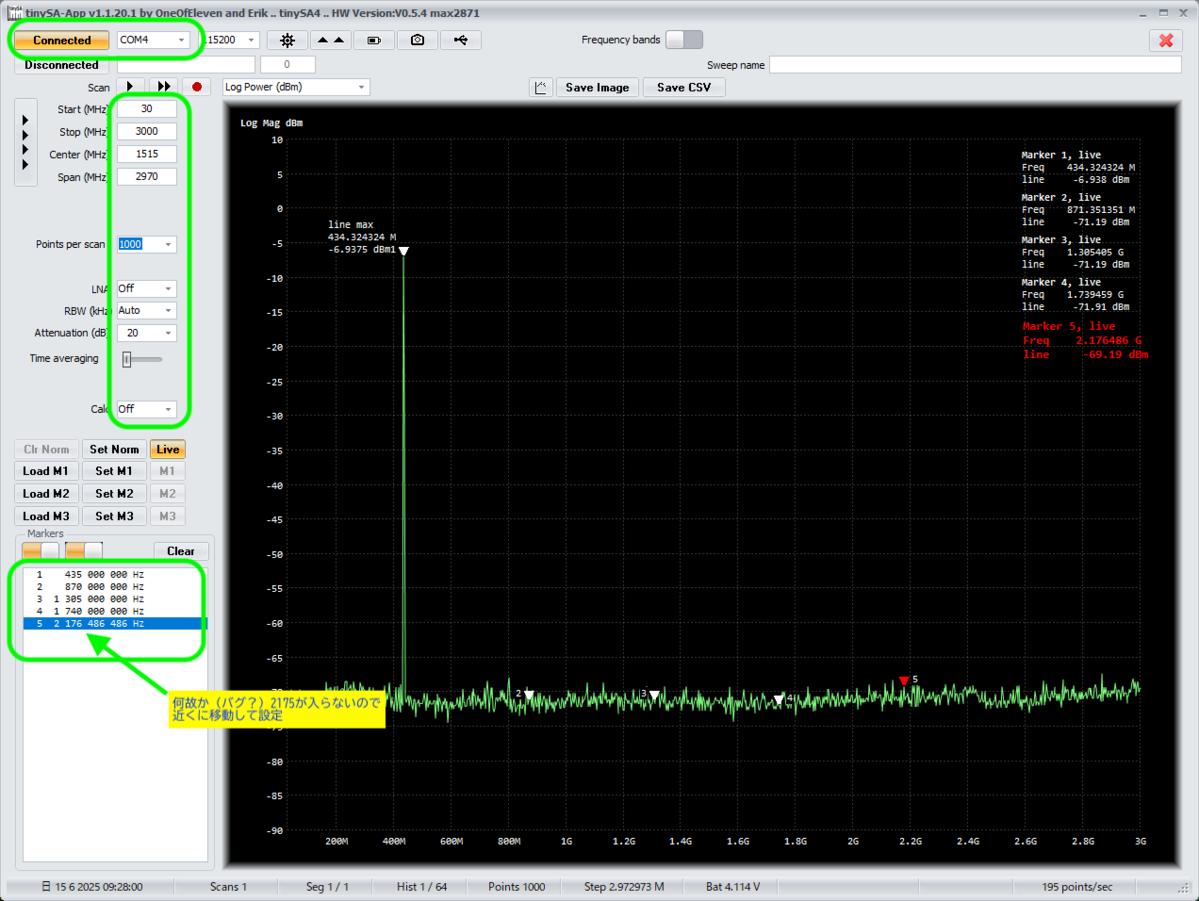Image resolution: width=1199 pixels, height=901 pixels.
Task: Toggle the first Markers switch
Action: pos(41,551)
